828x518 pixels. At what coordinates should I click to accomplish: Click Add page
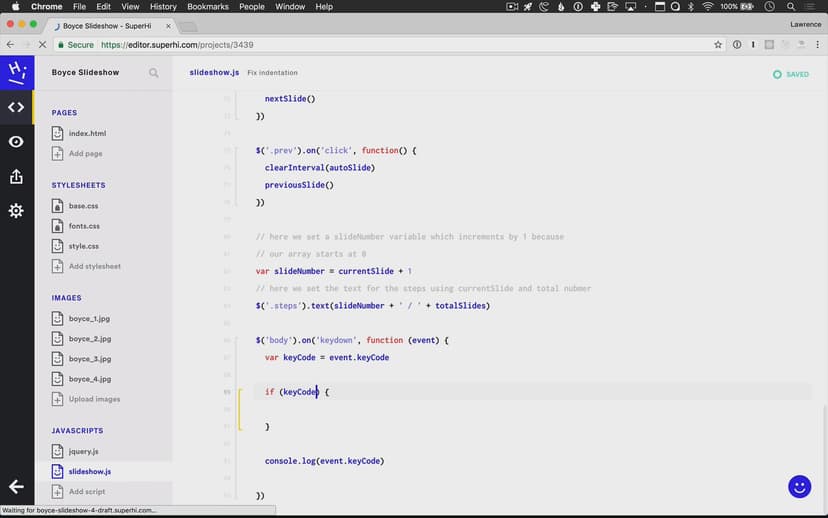tap(85, 154)
